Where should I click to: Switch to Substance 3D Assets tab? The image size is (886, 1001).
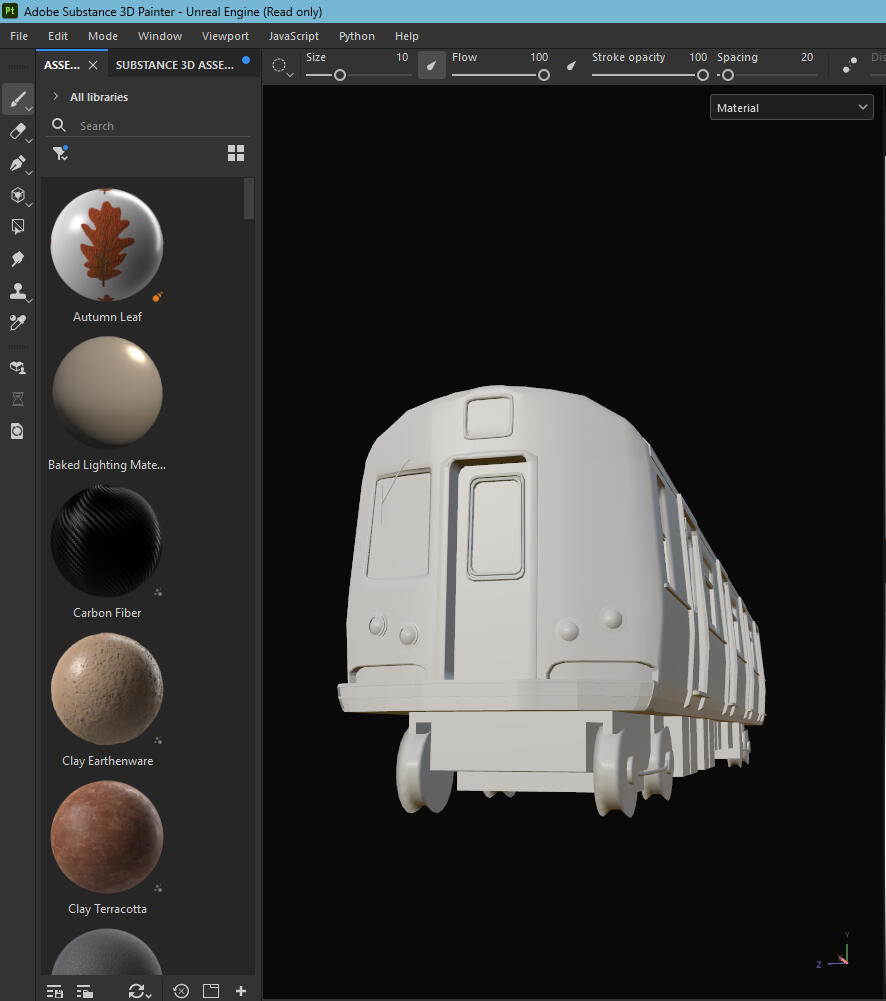(x=175, y=65)
